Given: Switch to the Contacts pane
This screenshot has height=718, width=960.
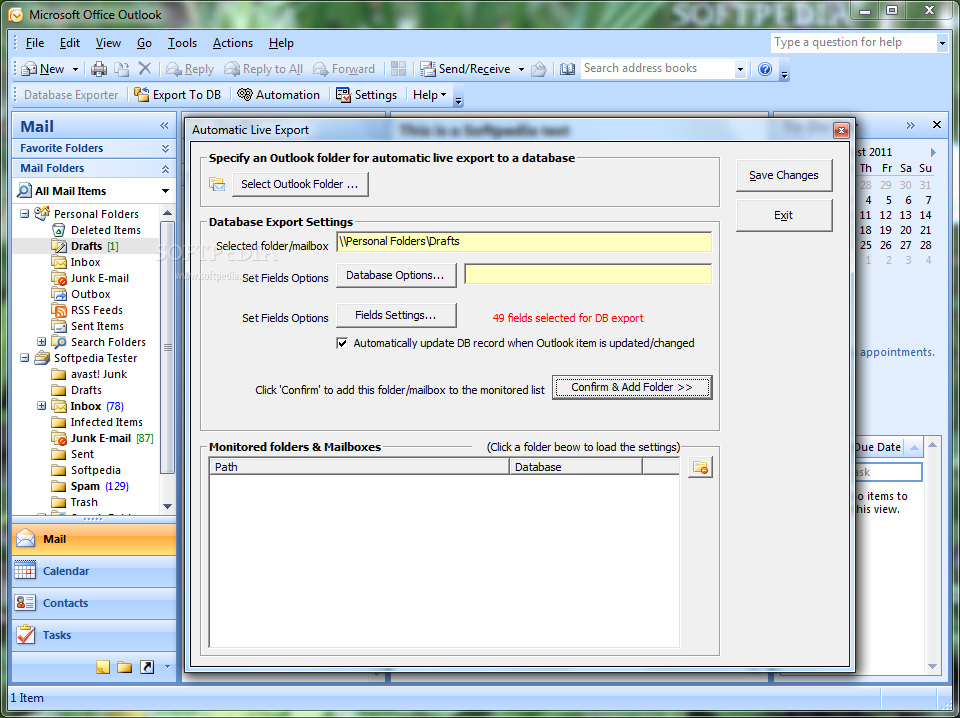Looking at the screenshot, I should point(94,603).
